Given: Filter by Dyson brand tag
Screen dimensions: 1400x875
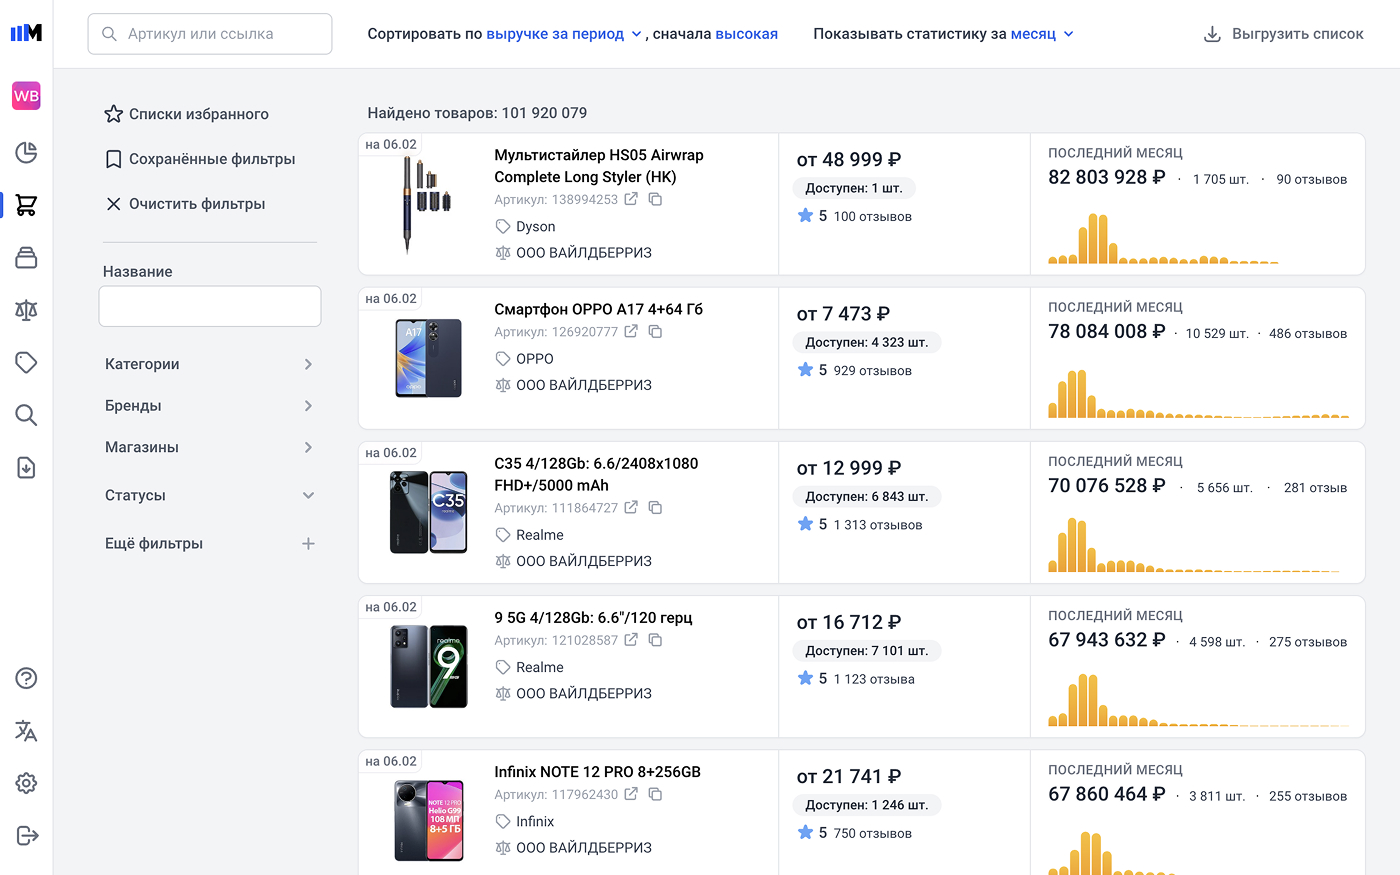Looking at the screenshot, I should [x=526, y=227].
